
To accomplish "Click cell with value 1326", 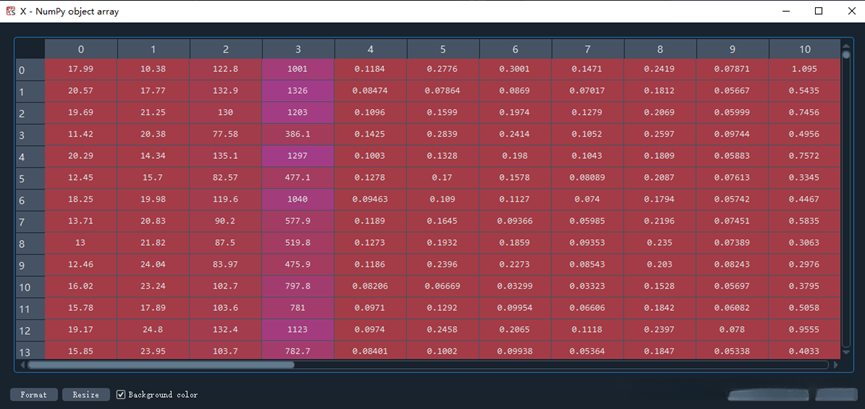I will pos(298,91).
